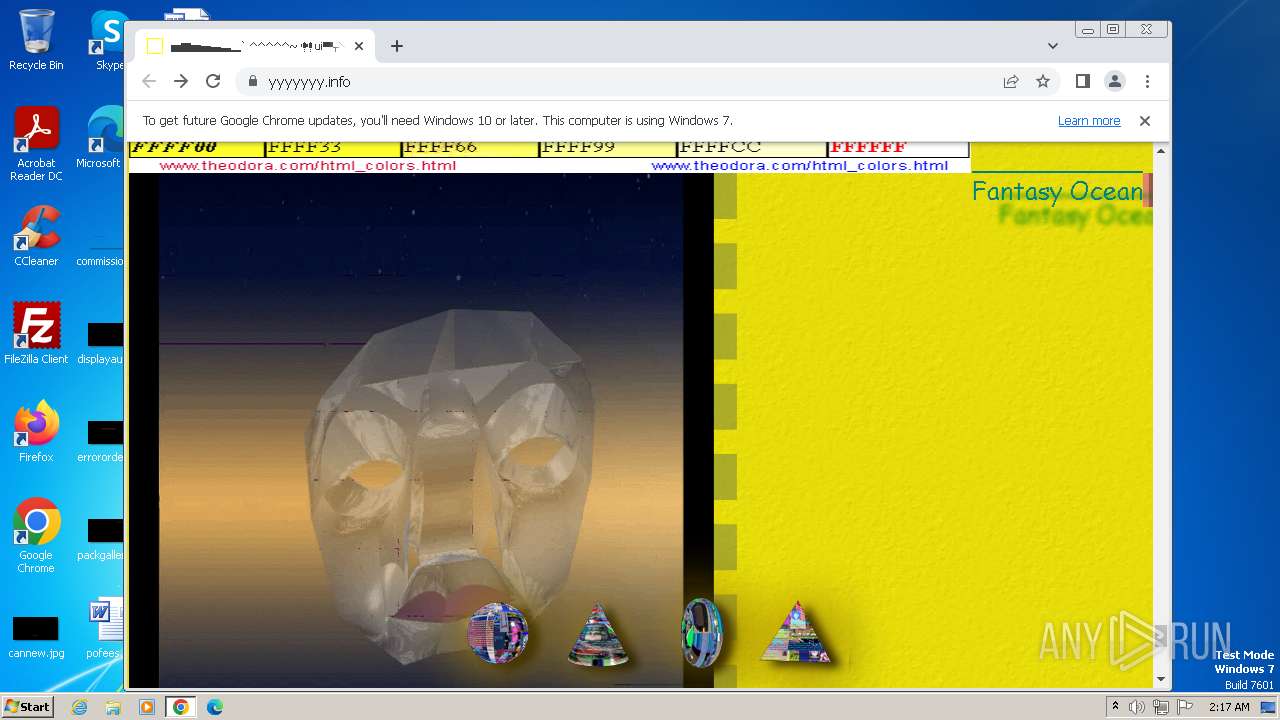The width and height of the screenshot is (1280, 720).
Task: Open Google Chrome desktop shortcut
Action: (36, 536)
